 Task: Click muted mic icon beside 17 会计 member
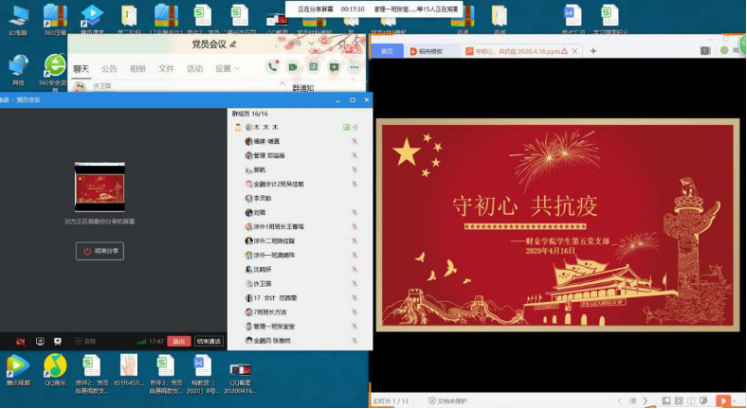[x=354, y=298]
